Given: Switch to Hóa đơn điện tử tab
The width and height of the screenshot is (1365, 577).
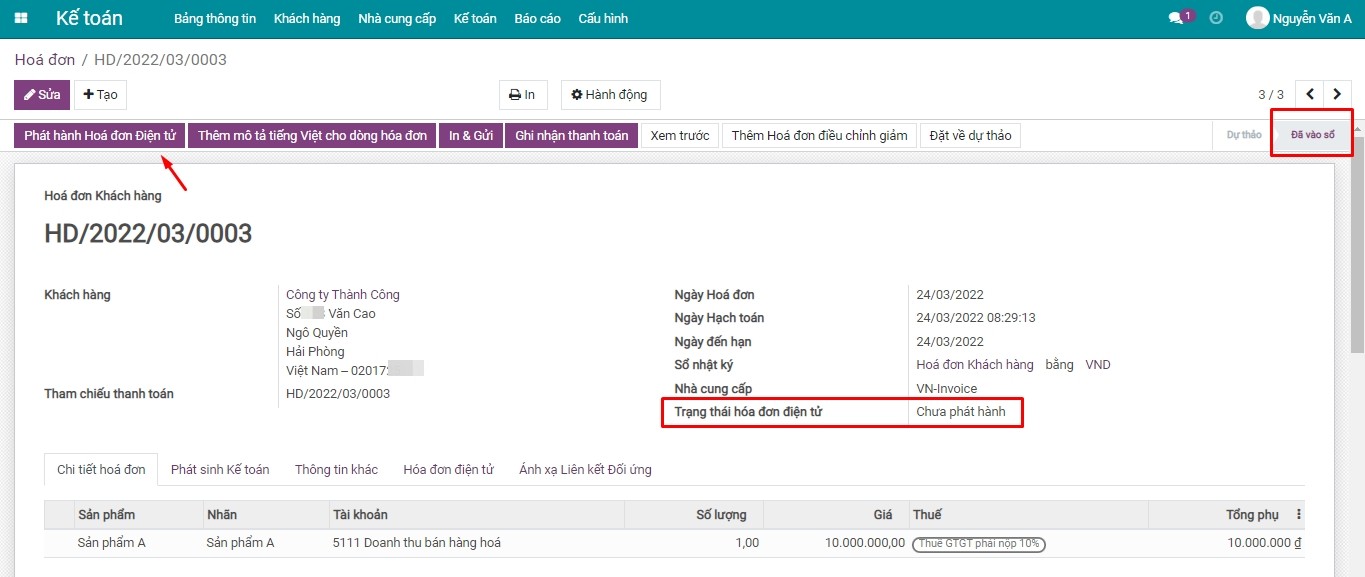Looking at the screenshot, I should 448,469.
